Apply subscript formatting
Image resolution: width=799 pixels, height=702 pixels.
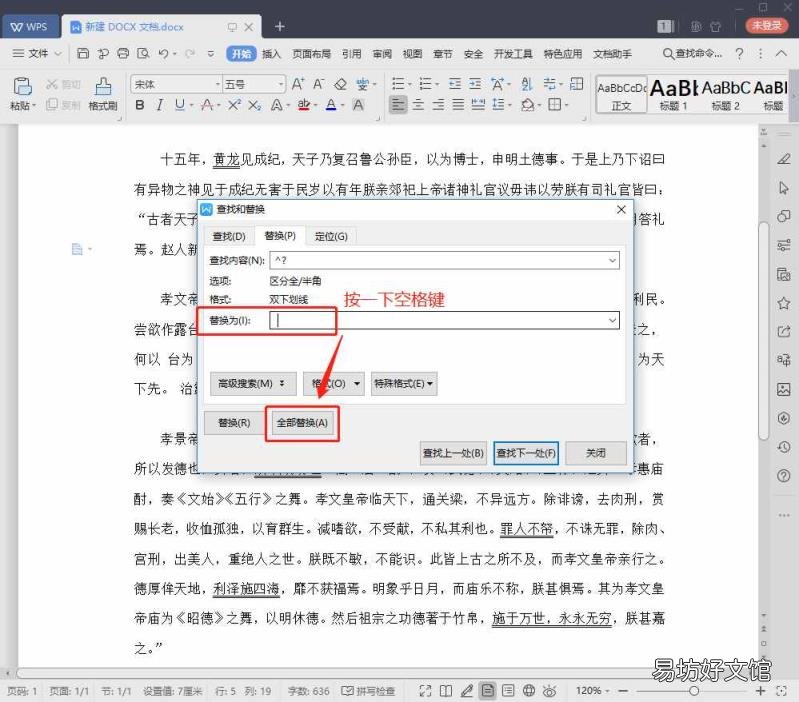tap(254, 105)
